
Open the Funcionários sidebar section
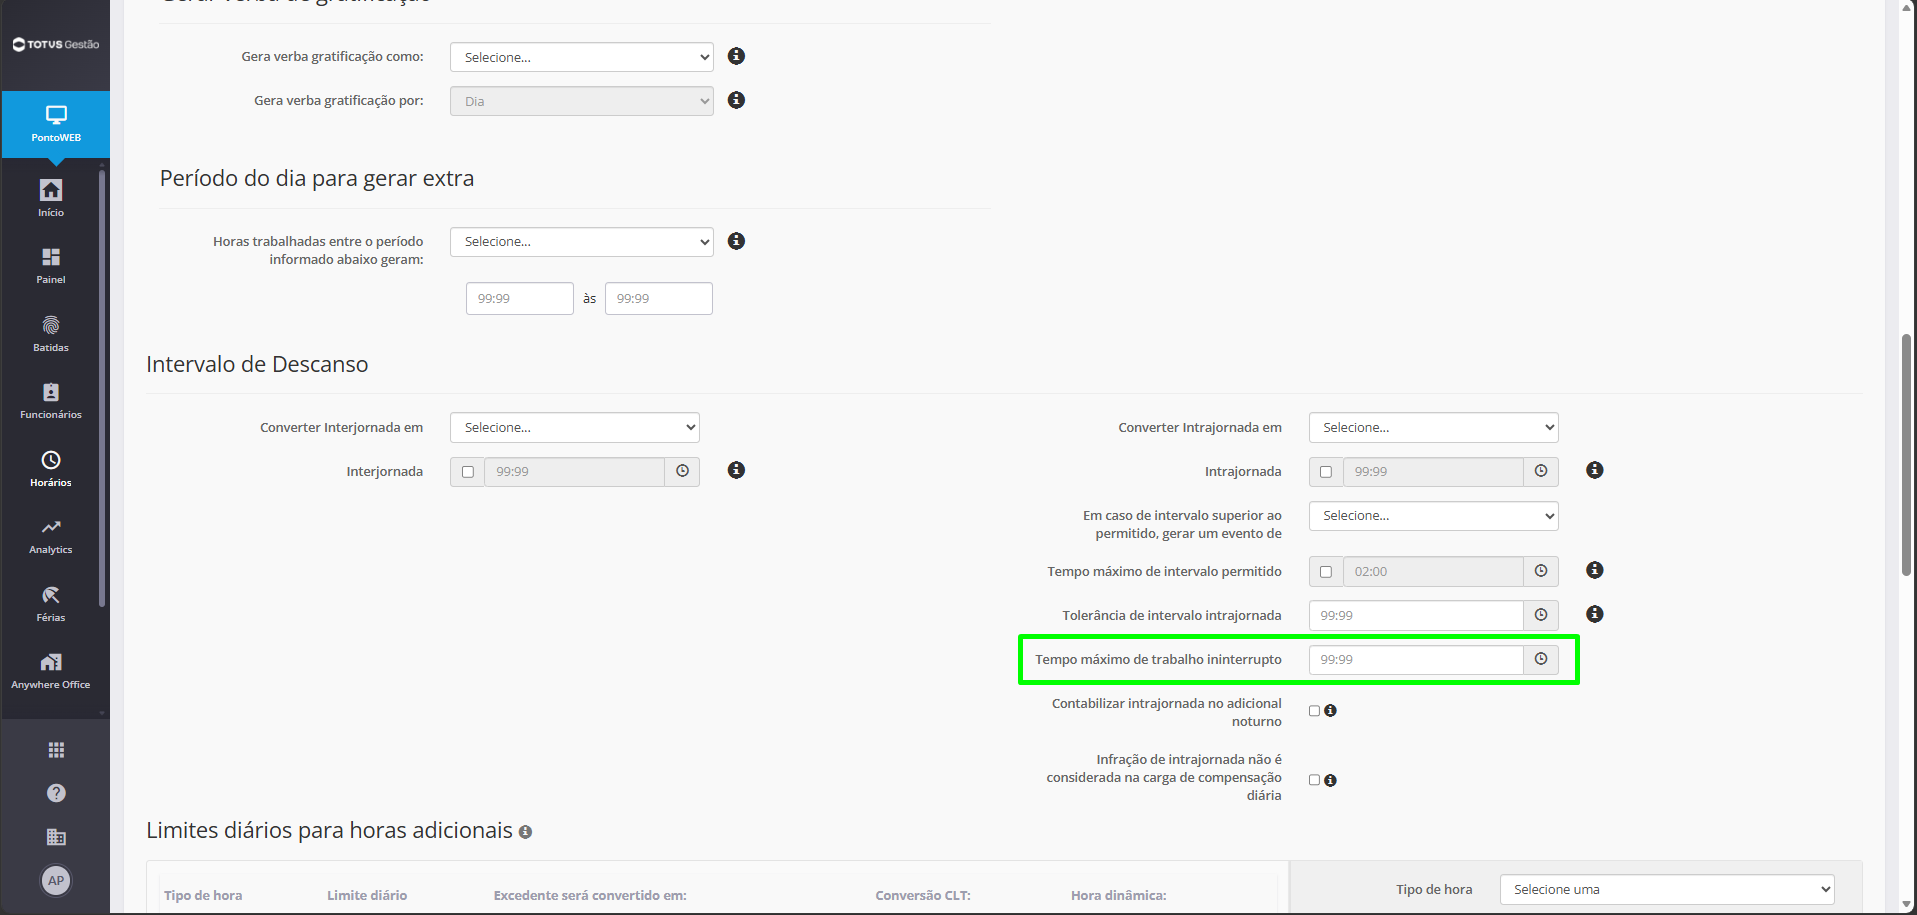[x=51, y=401]
